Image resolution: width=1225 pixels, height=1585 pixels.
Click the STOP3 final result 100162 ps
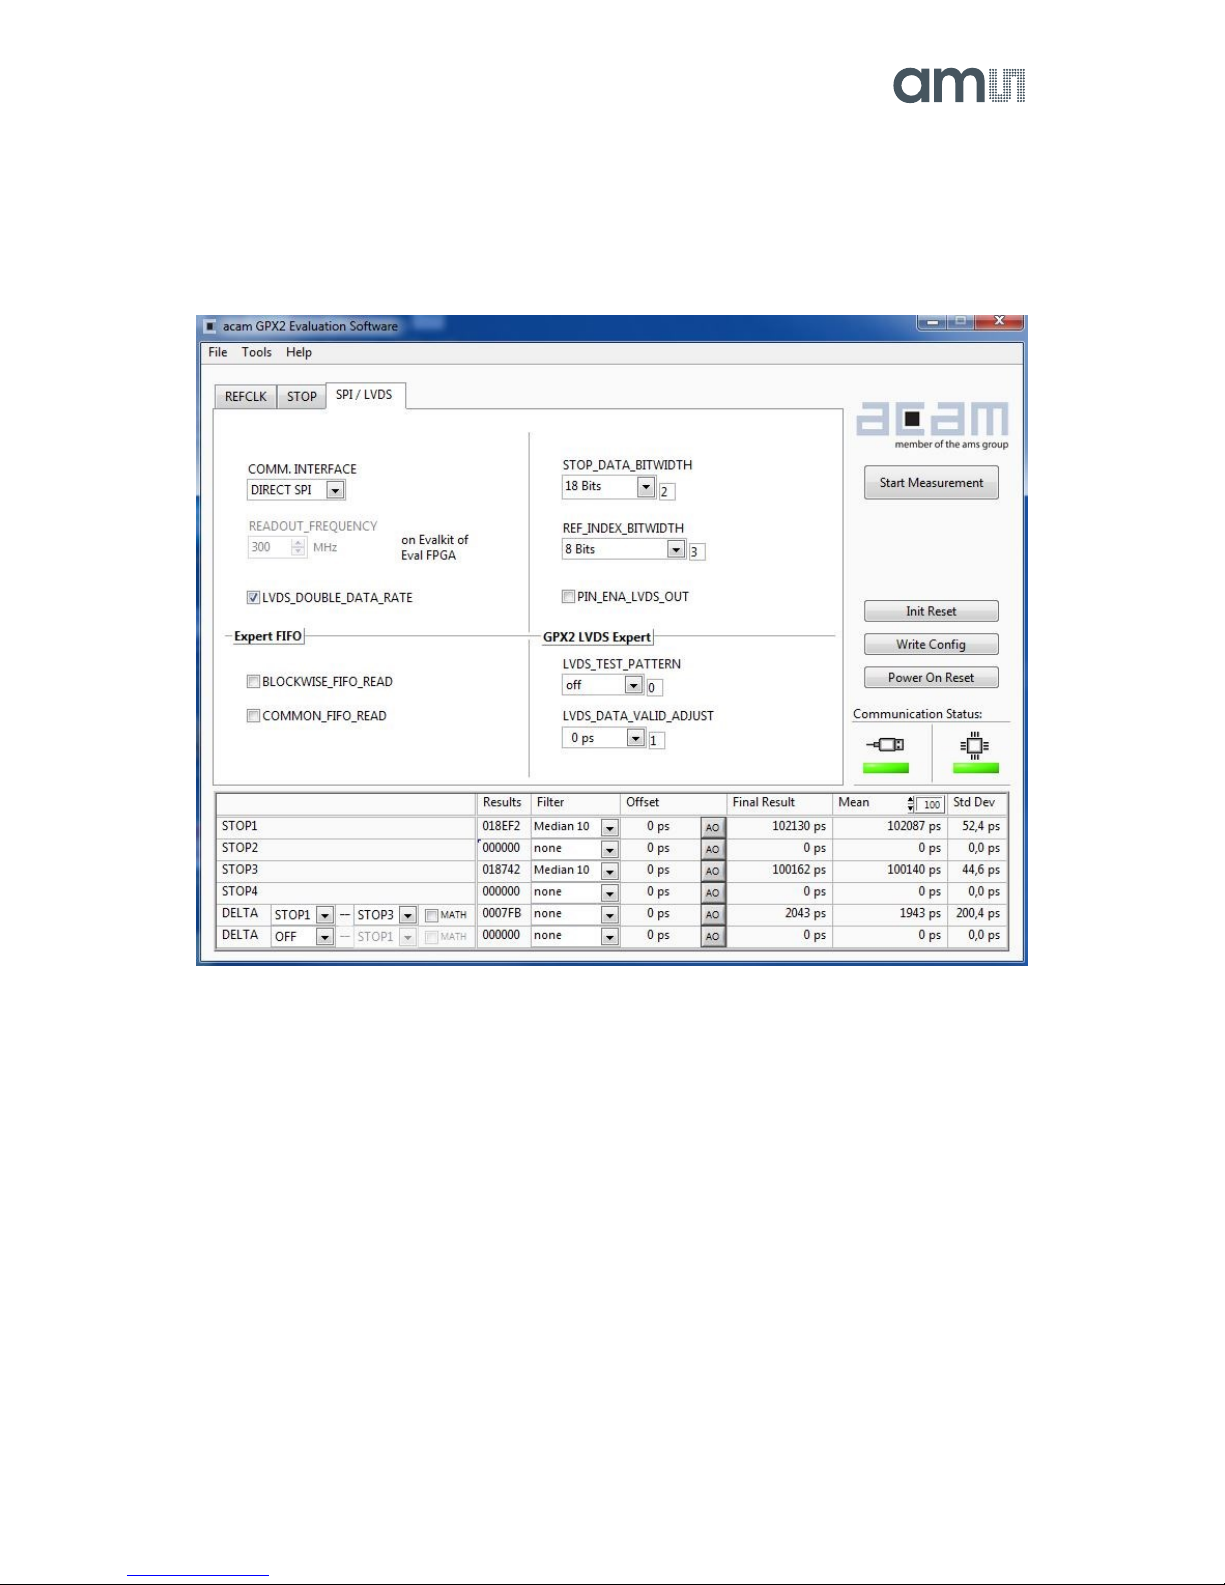click(799, 870)
